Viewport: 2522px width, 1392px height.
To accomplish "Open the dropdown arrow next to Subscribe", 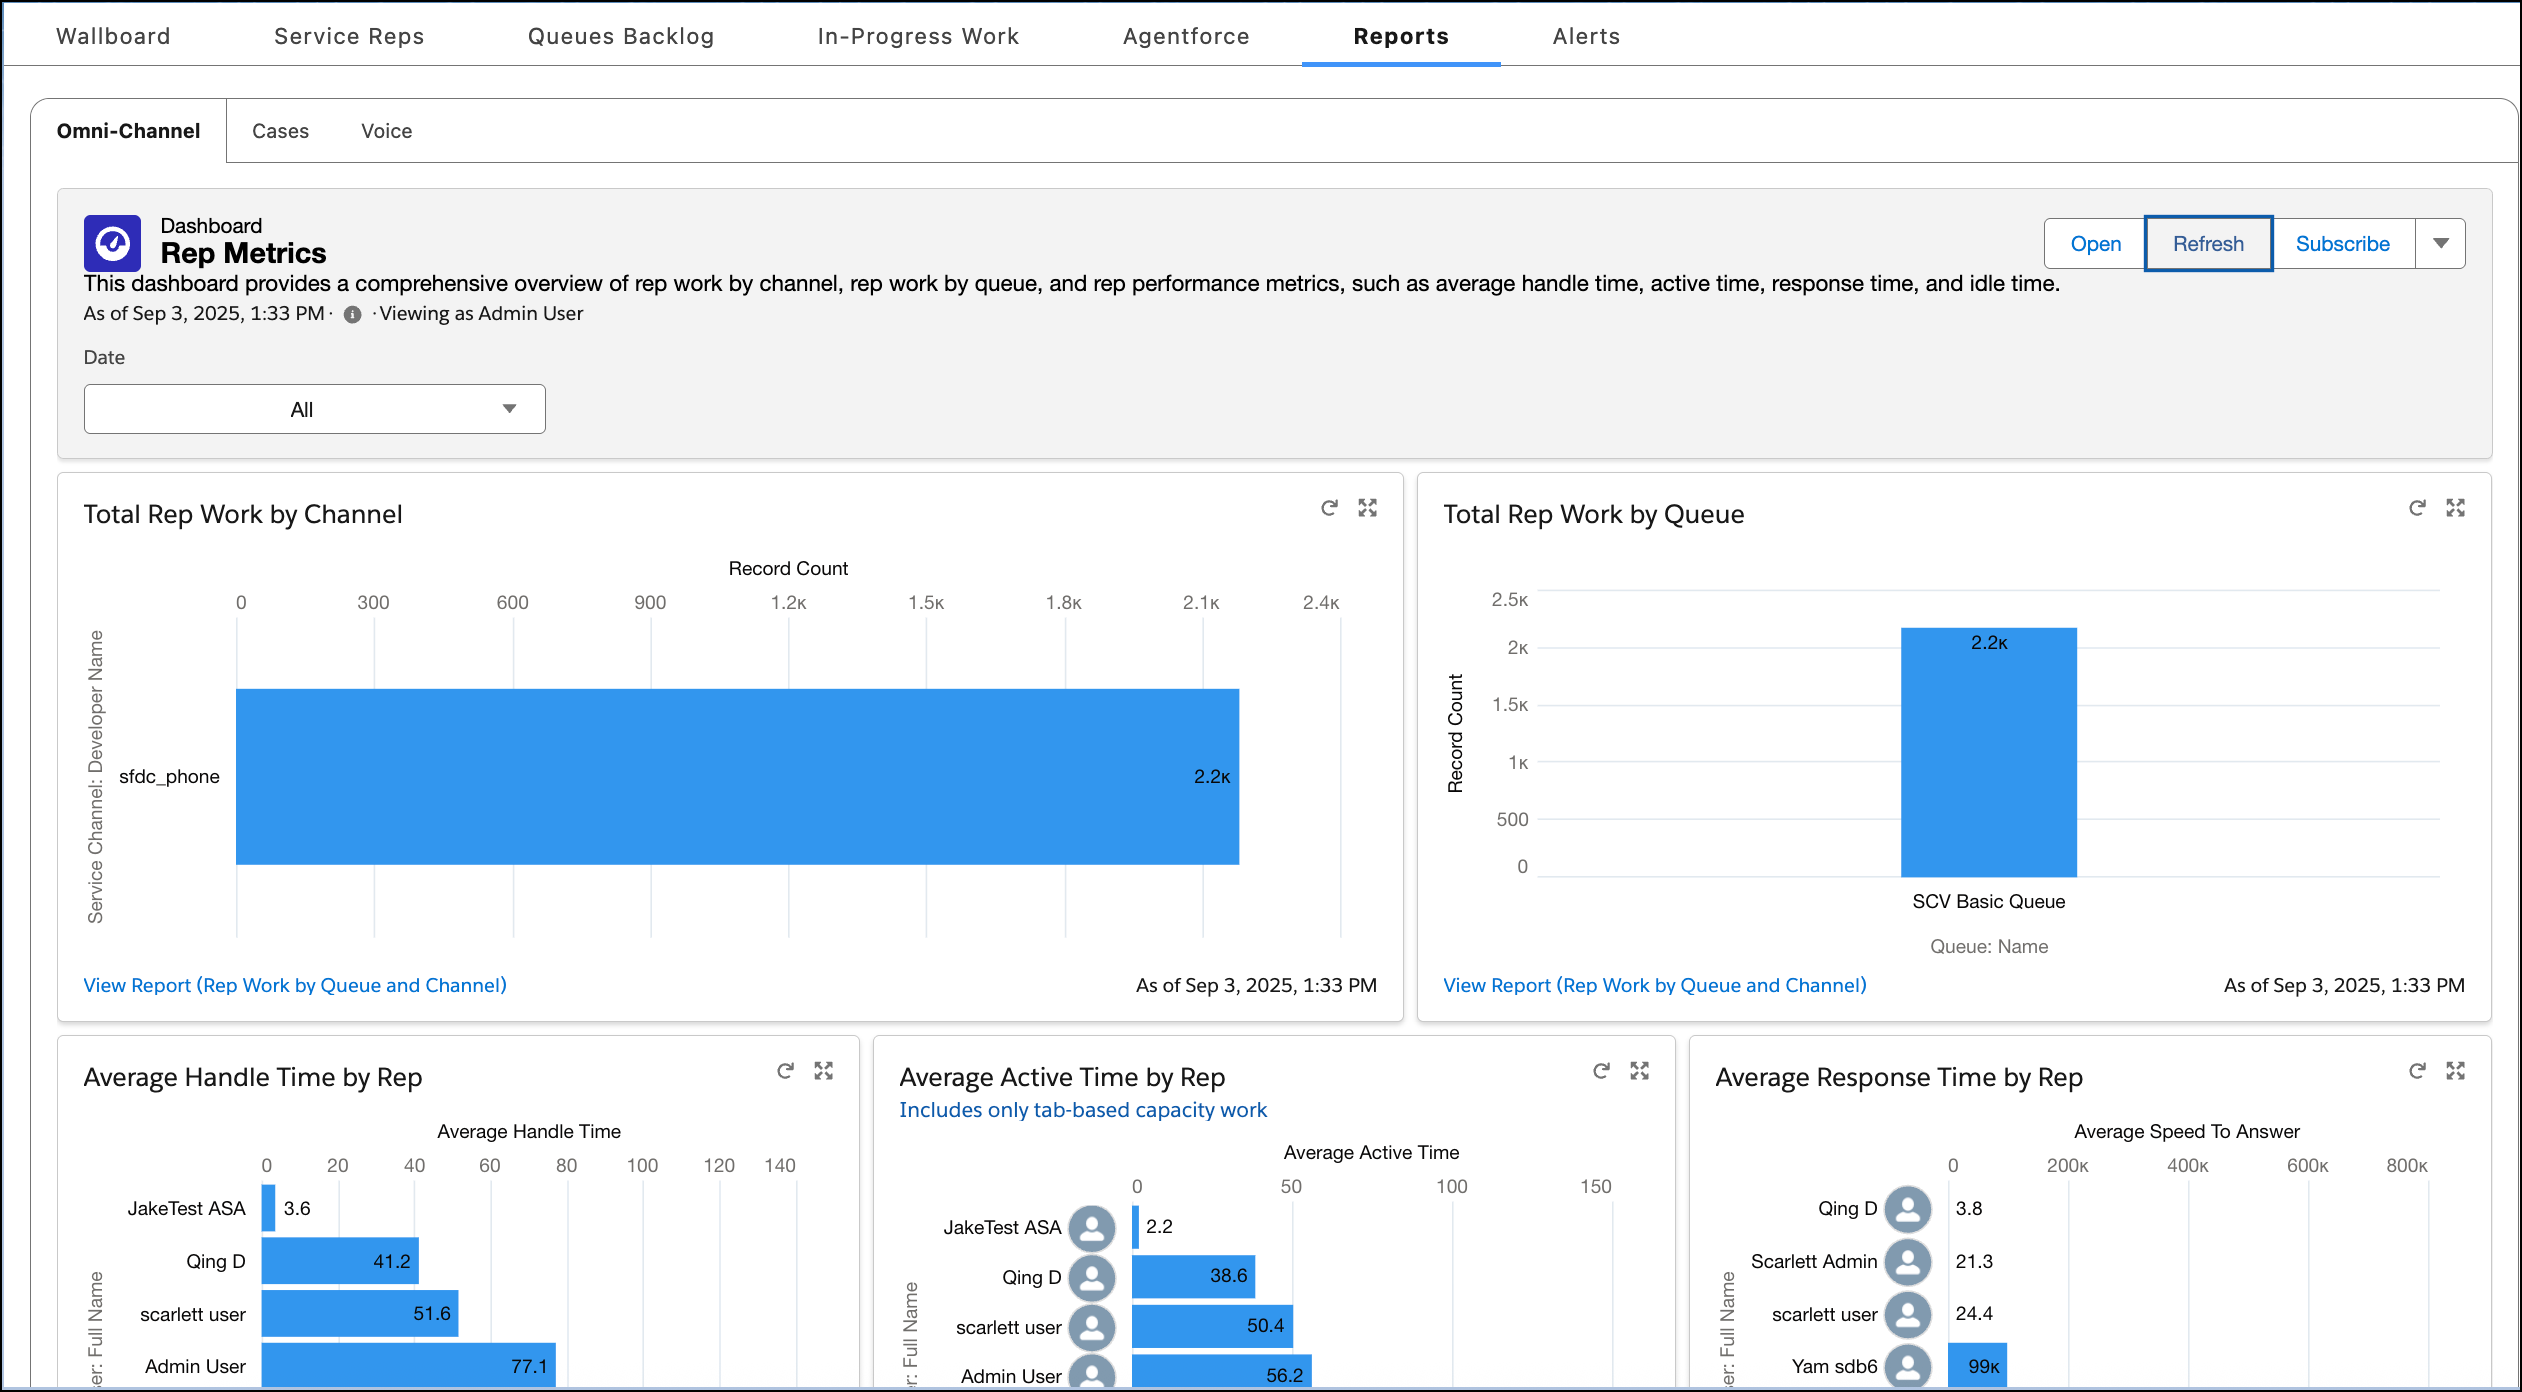I will pos(2440,244).
